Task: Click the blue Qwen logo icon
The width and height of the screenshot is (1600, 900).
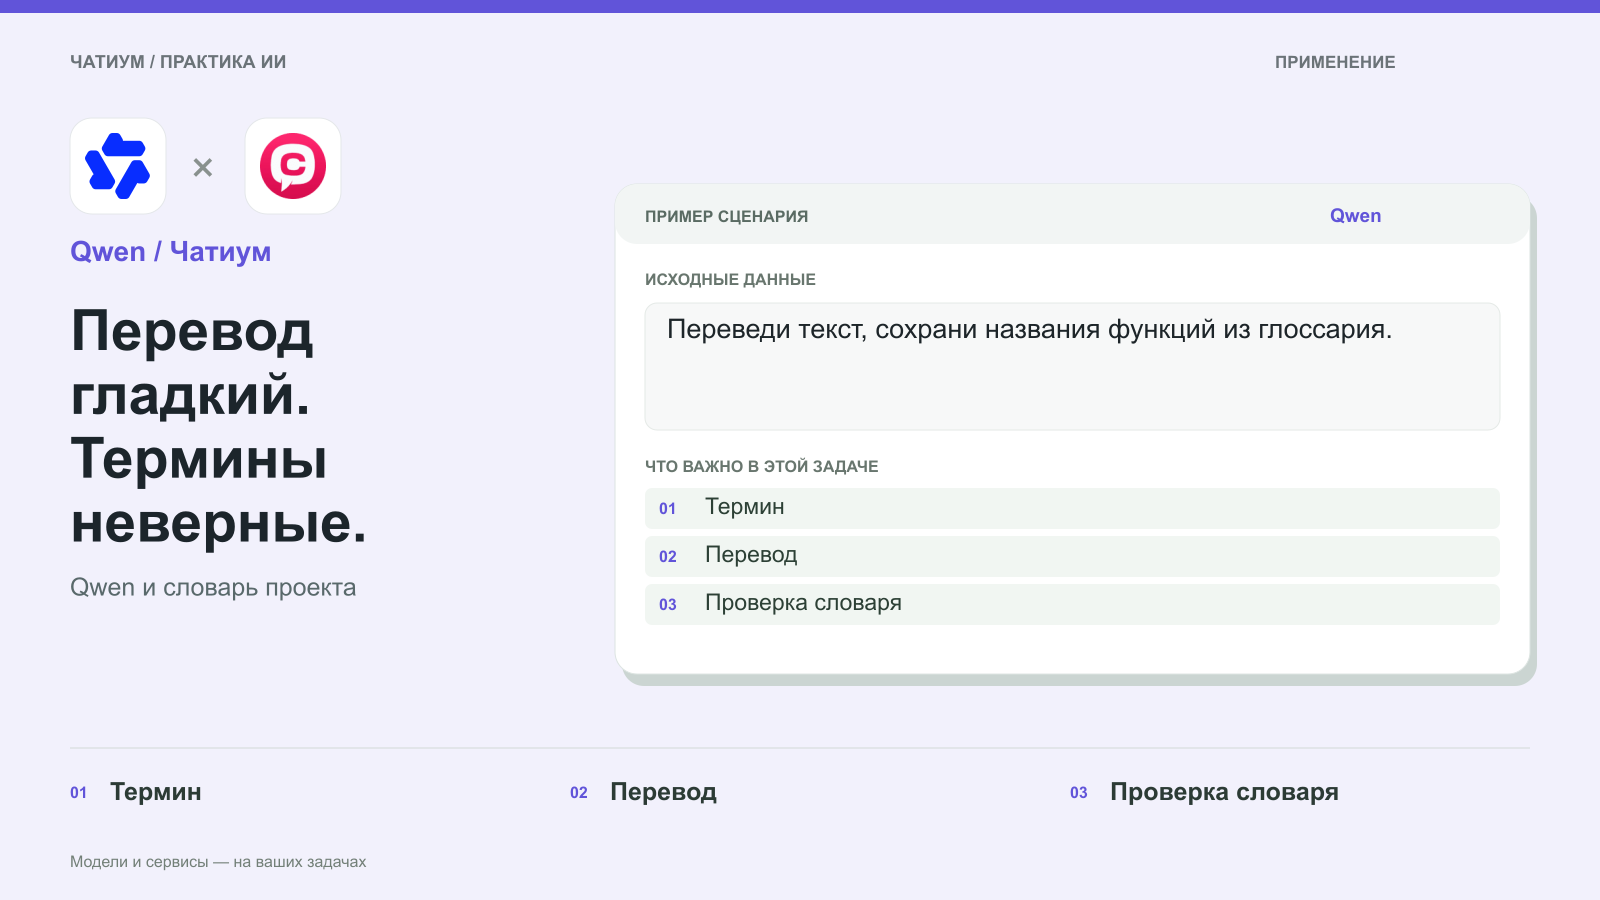Action: tap(118, 166)
